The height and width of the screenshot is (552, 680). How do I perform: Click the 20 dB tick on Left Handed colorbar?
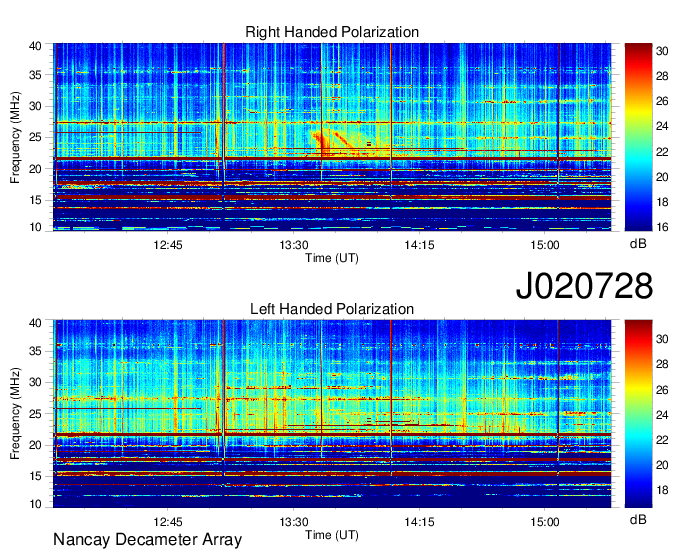(x=662, y=465)
